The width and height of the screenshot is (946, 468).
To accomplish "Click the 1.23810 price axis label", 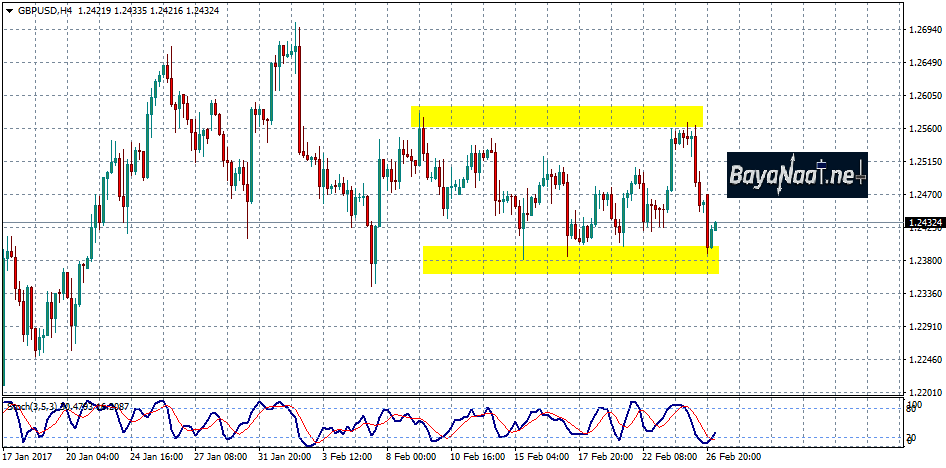I will point(924,261).
